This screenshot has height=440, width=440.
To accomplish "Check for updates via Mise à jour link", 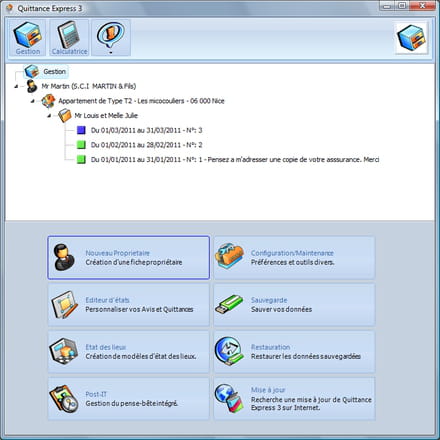I will (268, 390).
